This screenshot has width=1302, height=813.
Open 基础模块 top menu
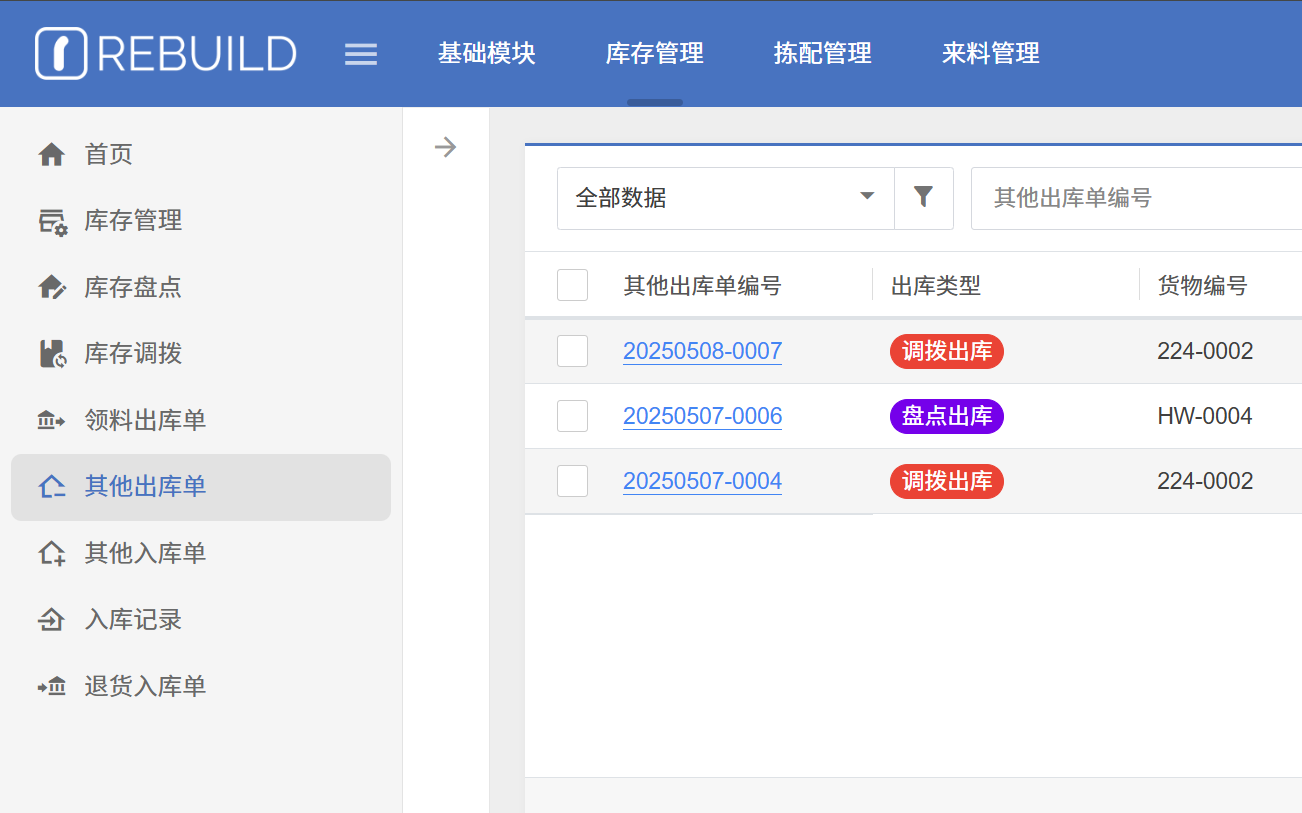point(487,53)
